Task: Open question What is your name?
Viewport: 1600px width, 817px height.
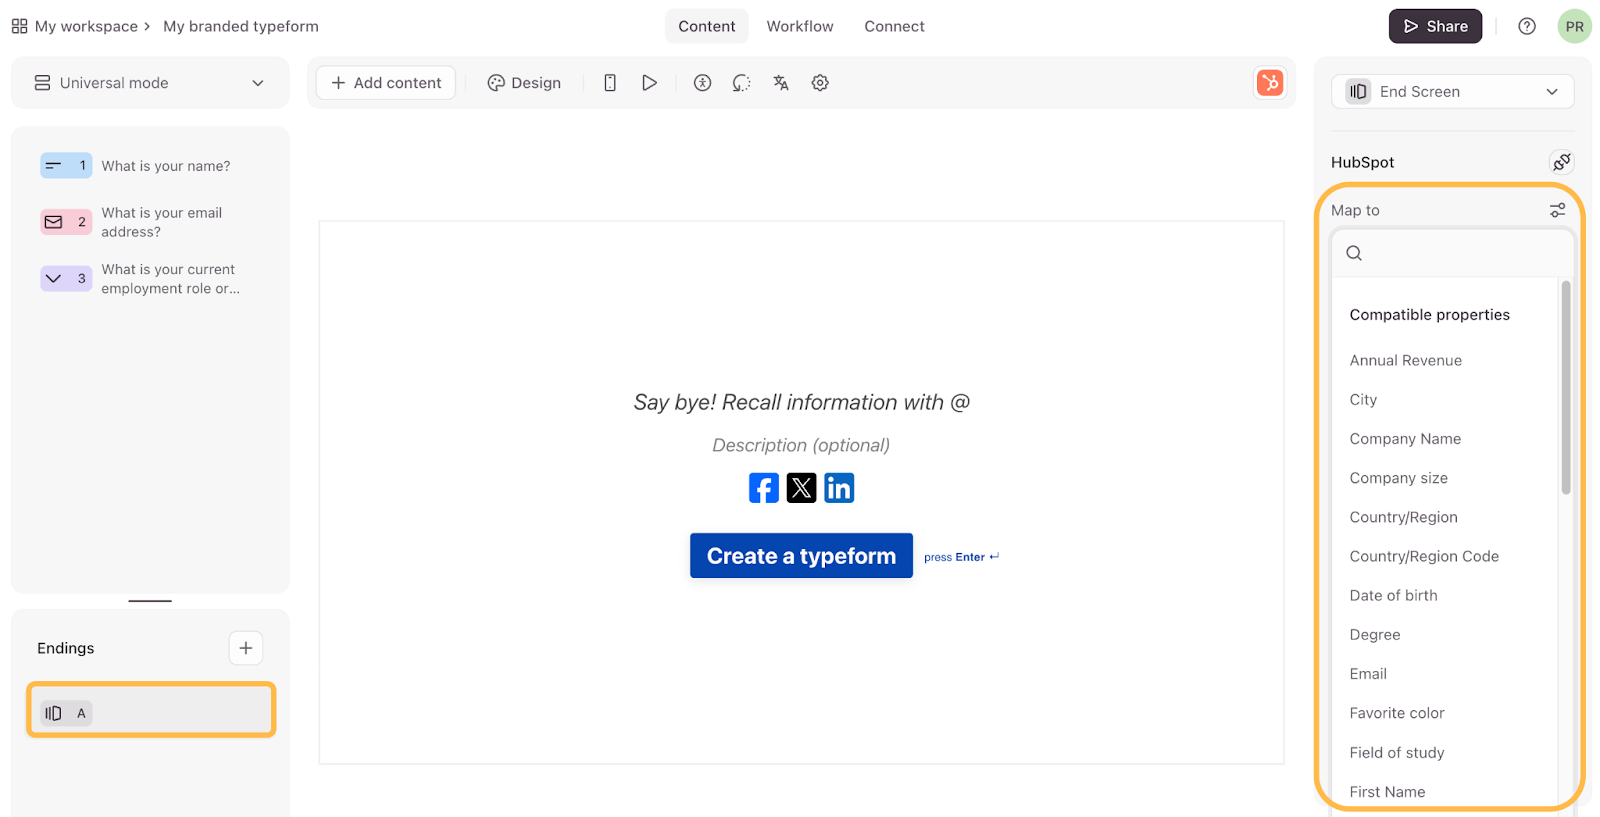Action: point(166,166)
